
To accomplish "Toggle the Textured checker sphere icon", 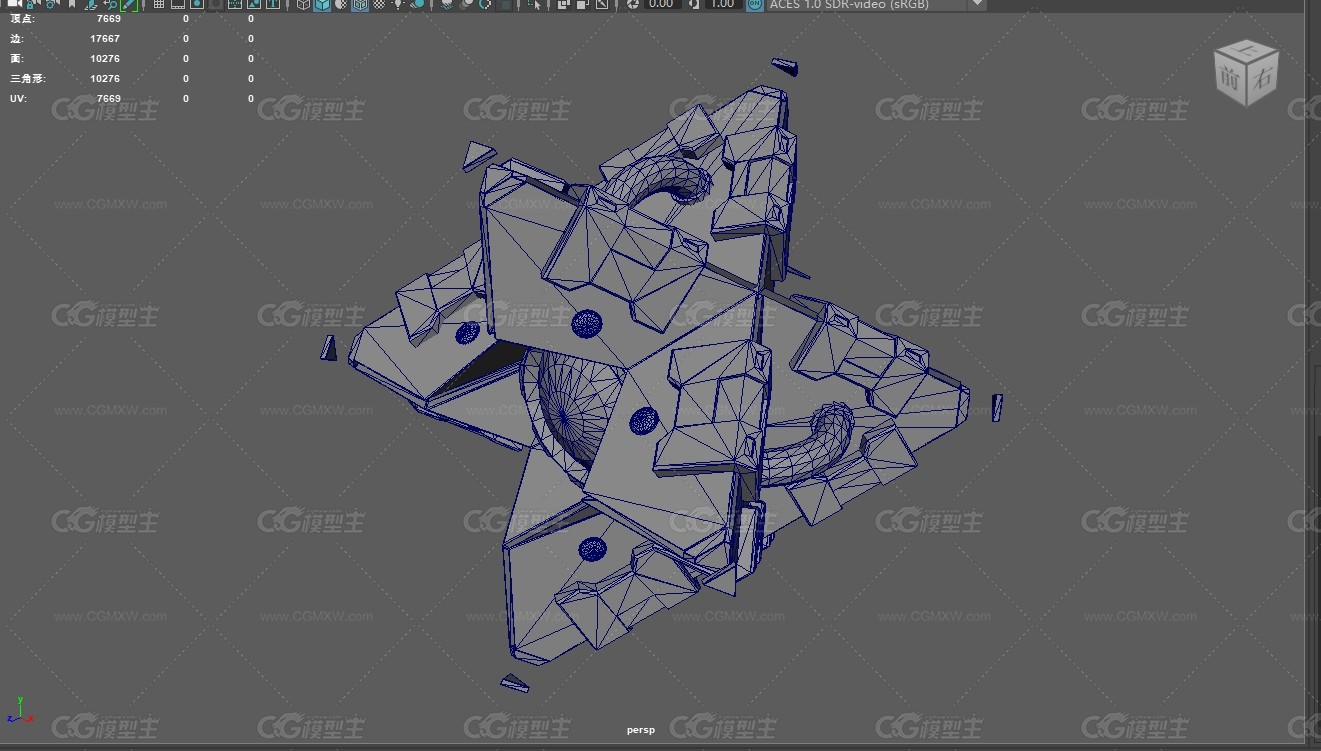I will tap(379, 4).
